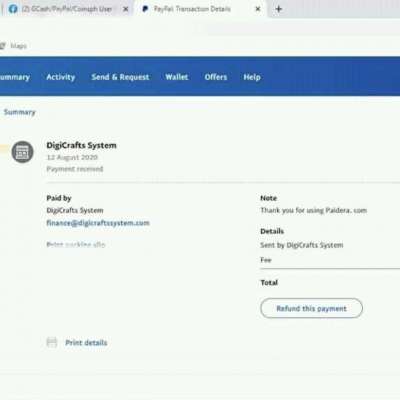Click Refund this payment button
The width and height of the screenshot is (400, 400).
tap(311, 308)
